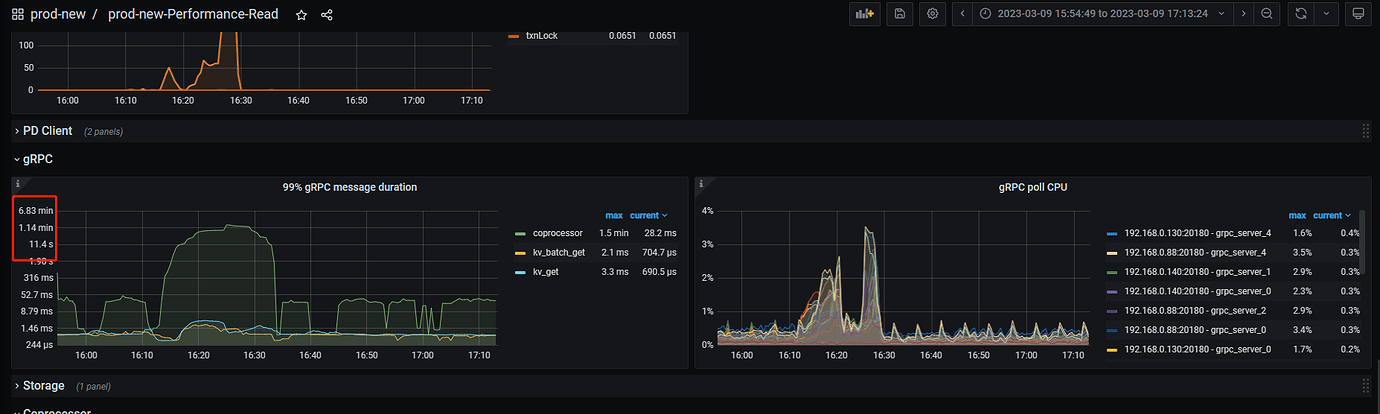The image size is (1380, 414).
Task: Open the refresh interval dropdown
Action: 1327,14
